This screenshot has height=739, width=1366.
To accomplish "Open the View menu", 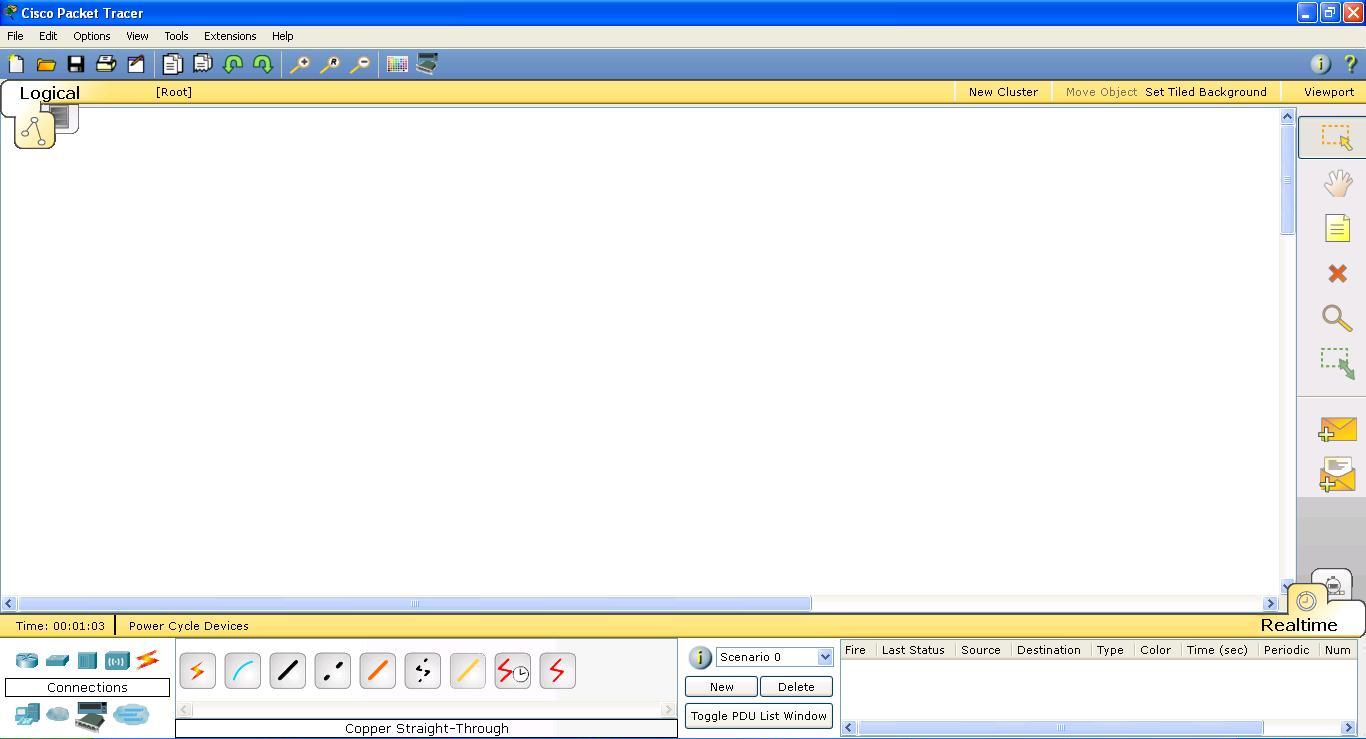I will pos(137,36).
